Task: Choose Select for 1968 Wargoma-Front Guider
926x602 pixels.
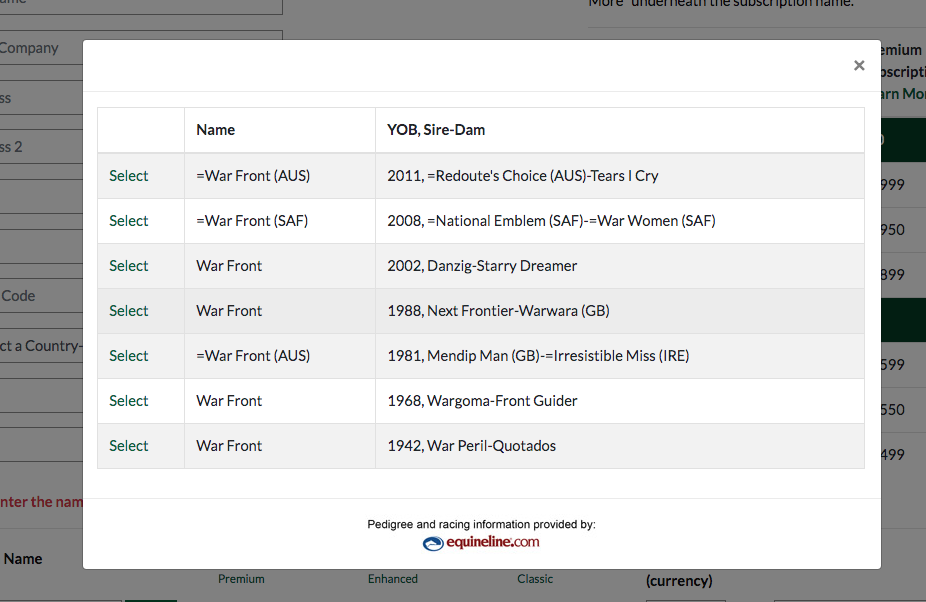Action: pyautogui.click(x=128, y=401)
